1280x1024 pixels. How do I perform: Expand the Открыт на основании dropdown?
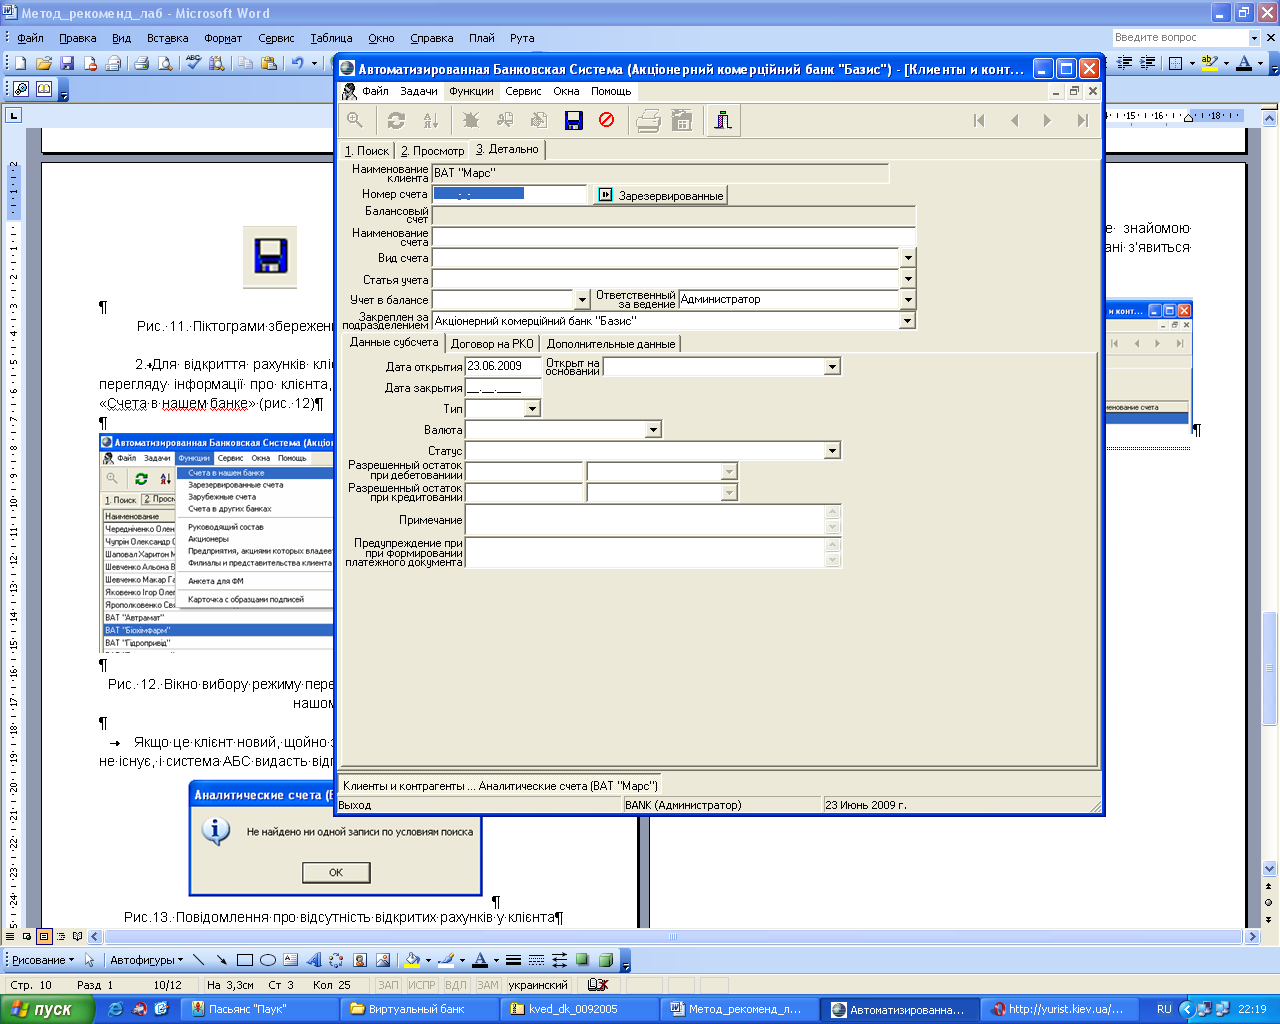point(832,366)
